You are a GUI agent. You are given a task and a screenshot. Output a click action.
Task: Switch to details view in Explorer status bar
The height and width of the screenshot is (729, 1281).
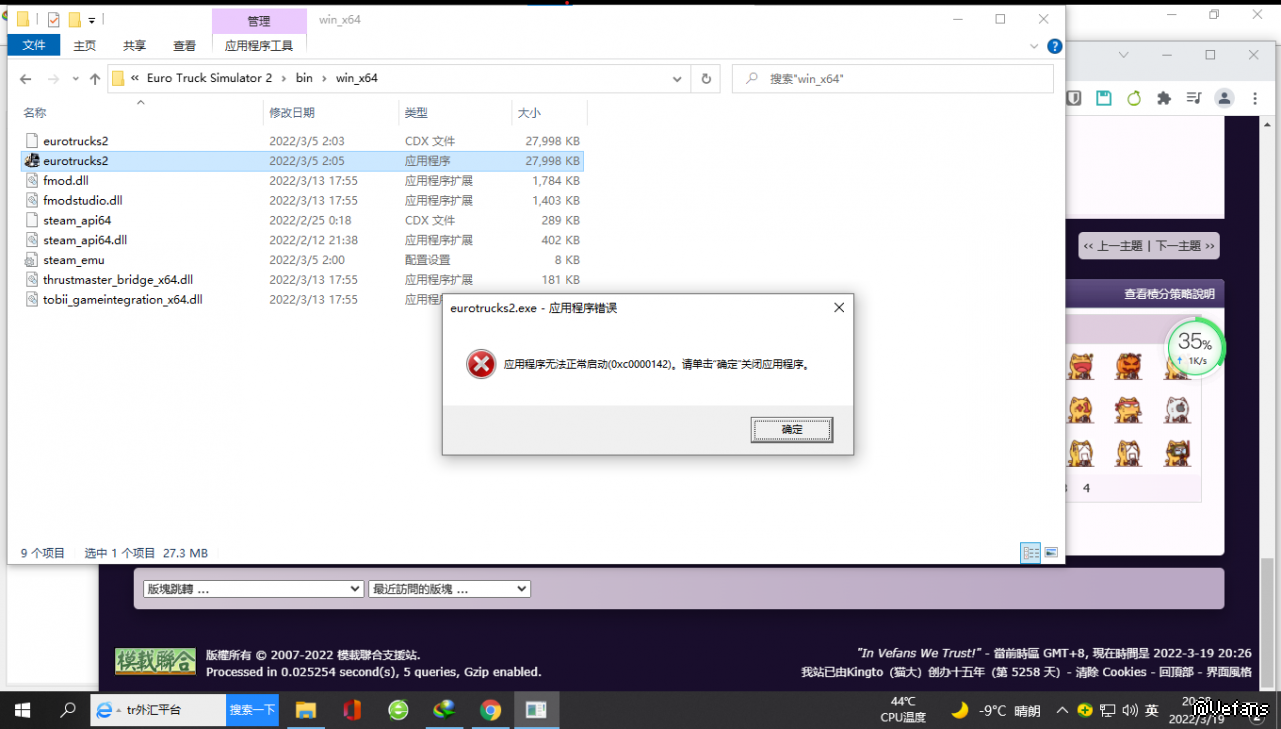tap(1029, 553)
